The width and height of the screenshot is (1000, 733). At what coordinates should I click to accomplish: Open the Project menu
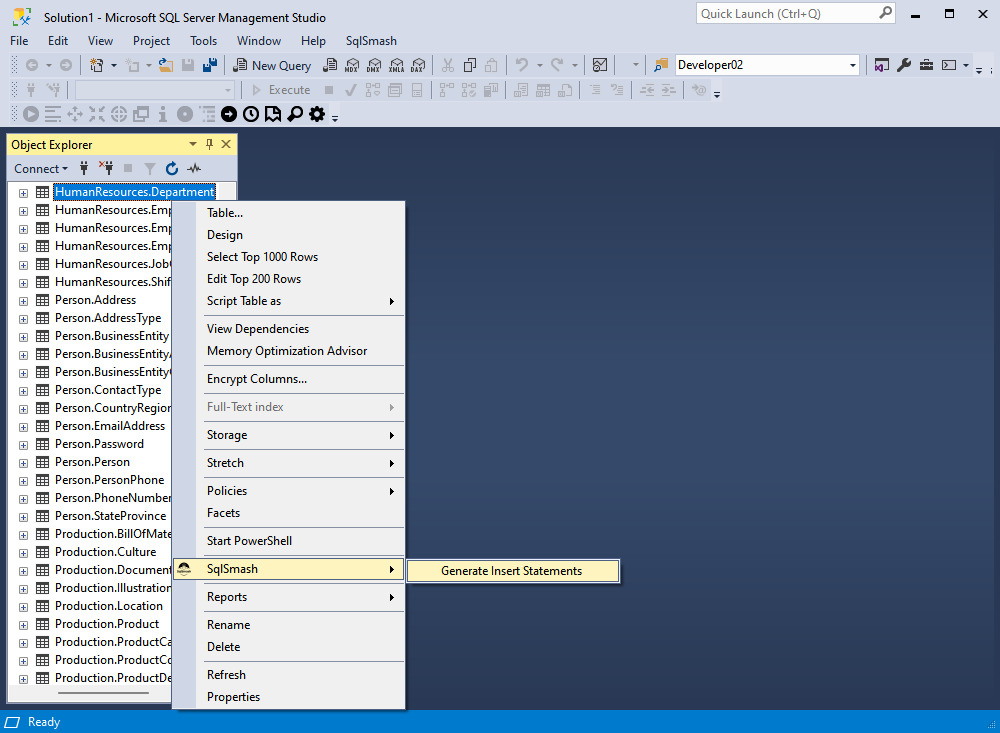tap(151, 41)
